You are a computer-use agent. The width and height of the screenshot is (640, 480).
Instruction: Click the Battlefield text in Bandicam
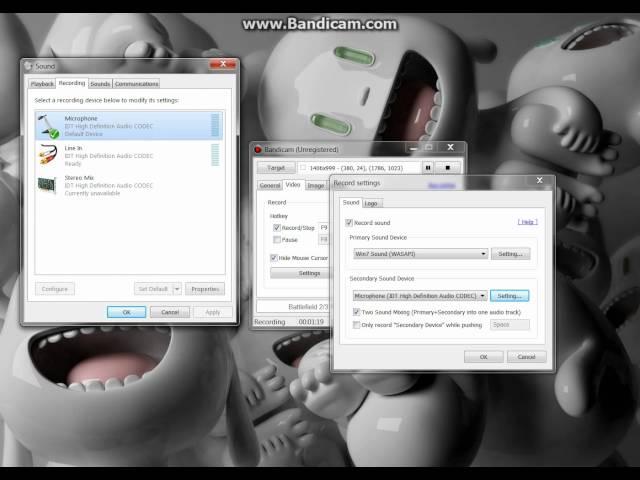point(308,307)
